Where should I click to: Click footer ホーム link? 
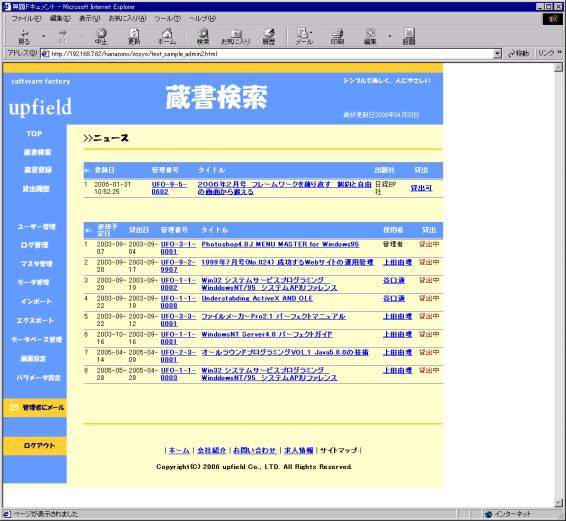pyautogui.click(x=179, y=451)
